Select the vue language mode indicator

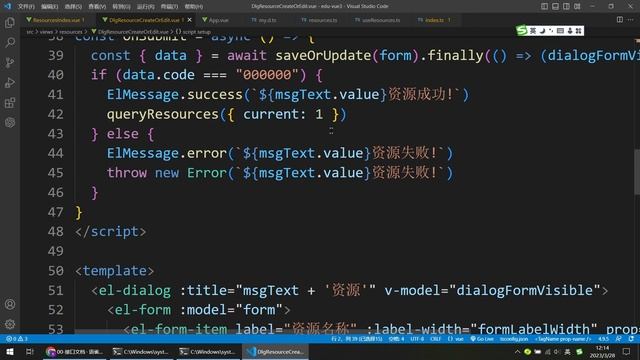pyautogui.click(x=456, y=339)
